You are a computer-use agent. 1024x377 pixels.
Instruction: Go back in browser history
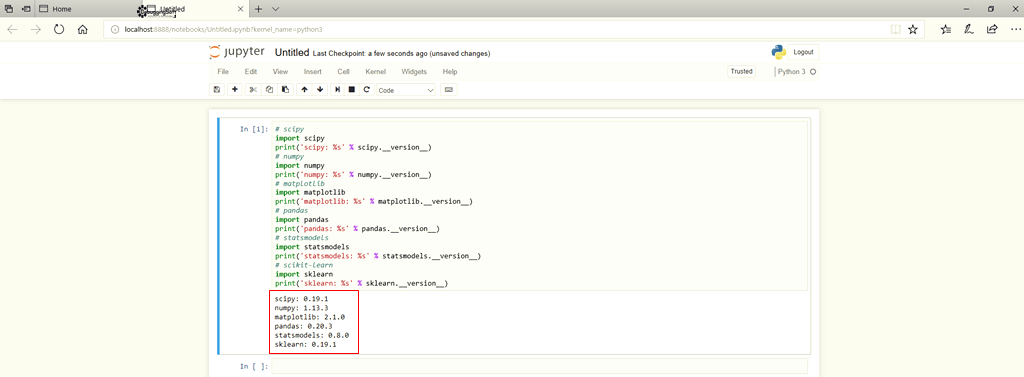[x=12, y=29]
